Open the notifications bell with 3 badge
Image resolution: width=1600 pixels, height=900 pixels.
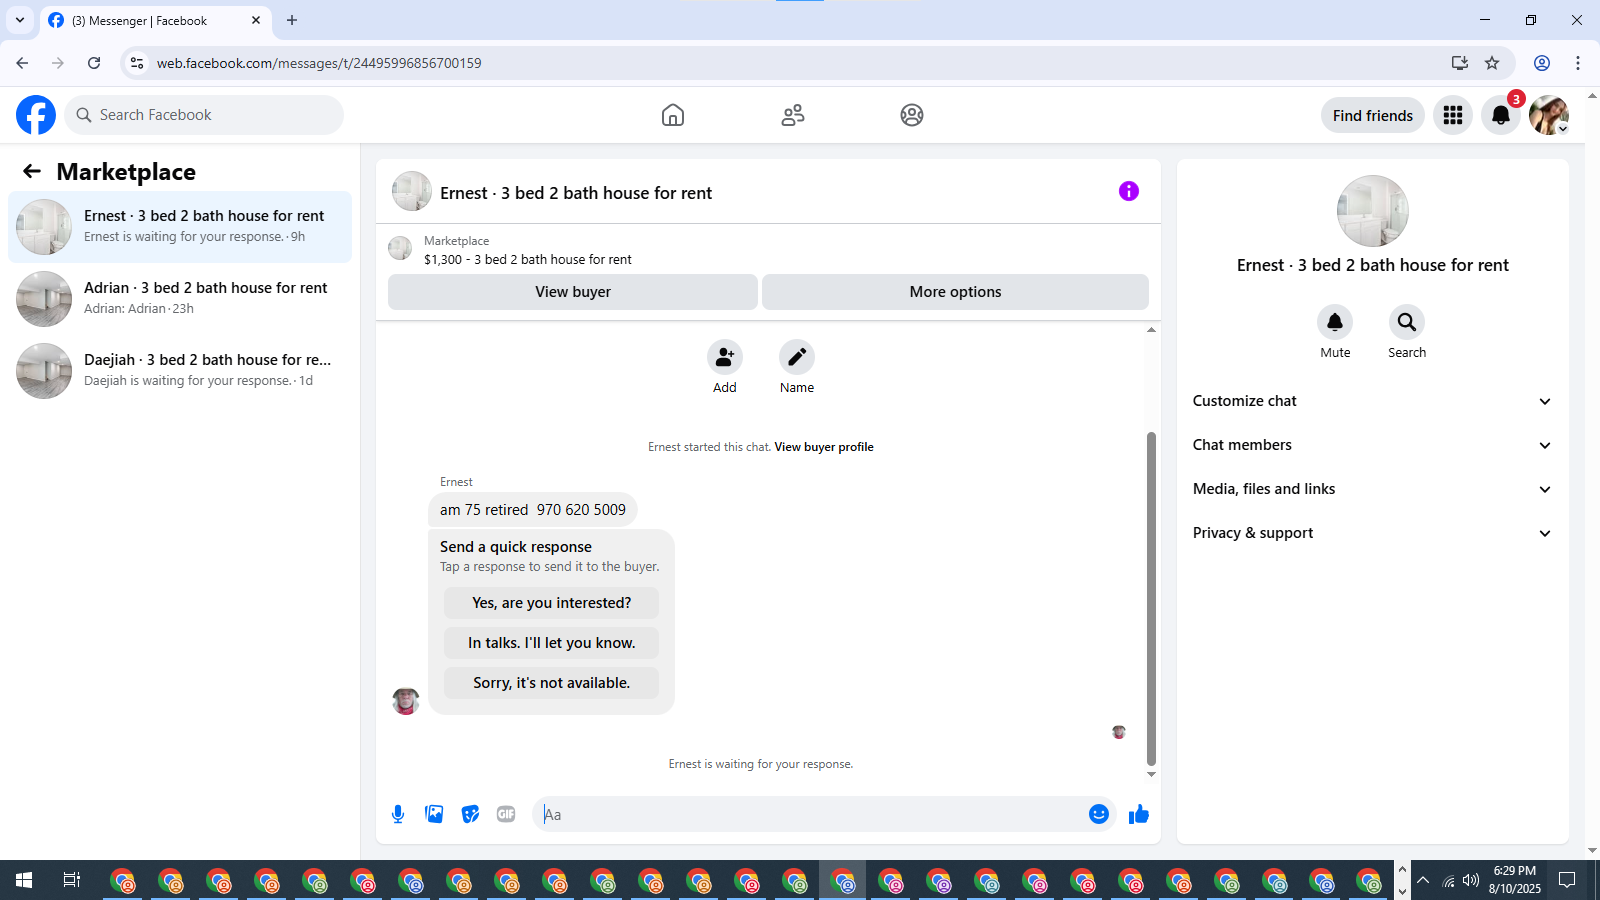point(1501,115)
